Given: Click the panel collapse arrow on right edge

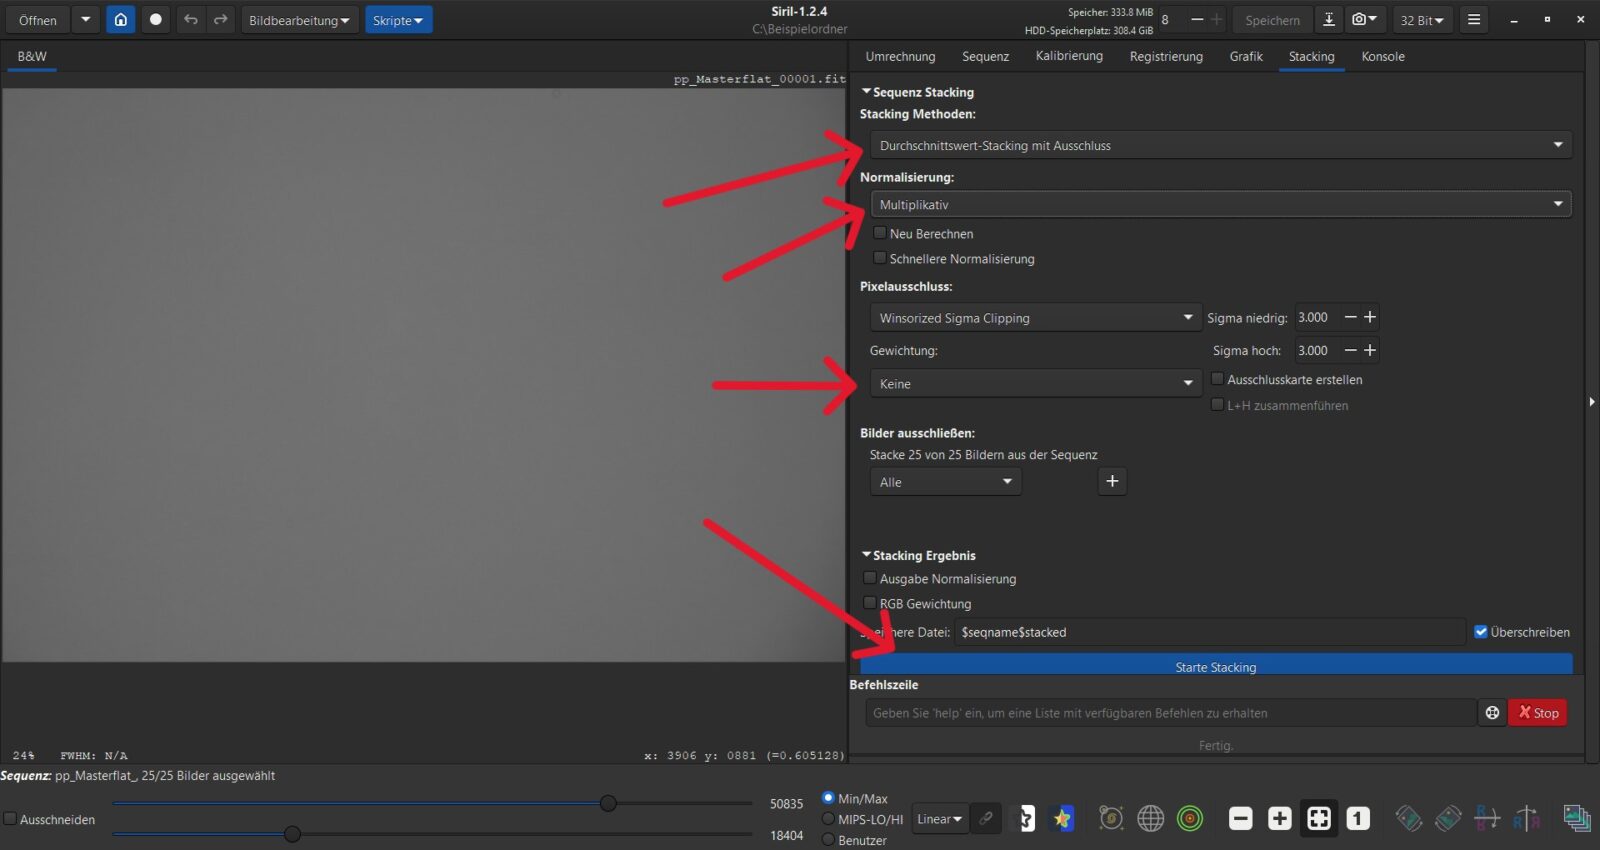Looking at the screenshot, I should 1591,402.
